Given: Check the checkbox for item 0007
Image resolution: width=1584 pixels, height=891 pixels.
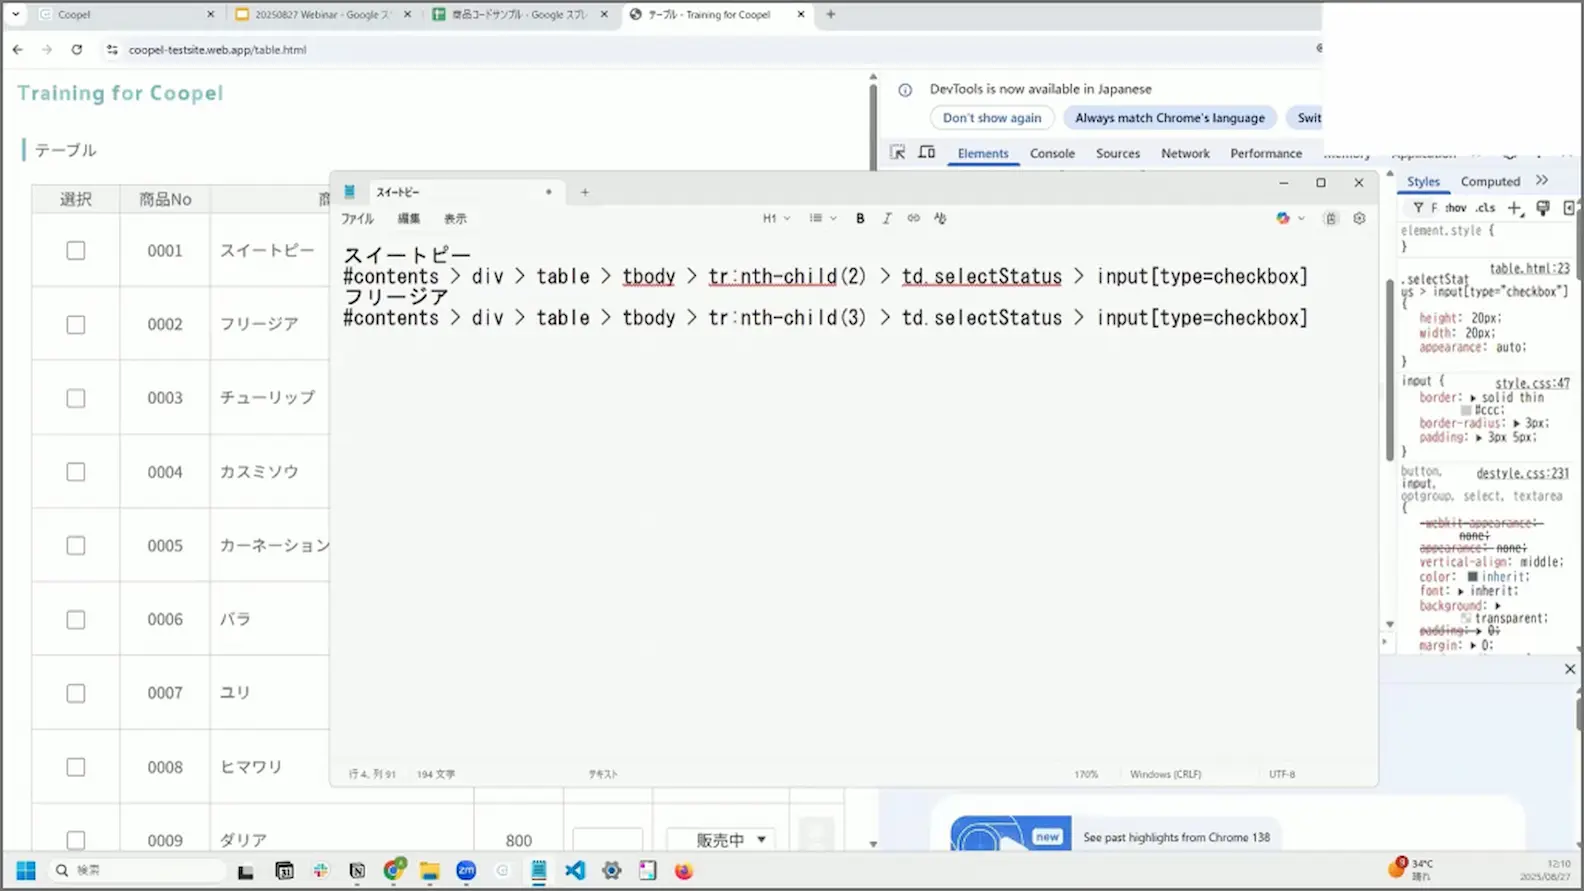Looking at the screenshot, I should [76, 693].
